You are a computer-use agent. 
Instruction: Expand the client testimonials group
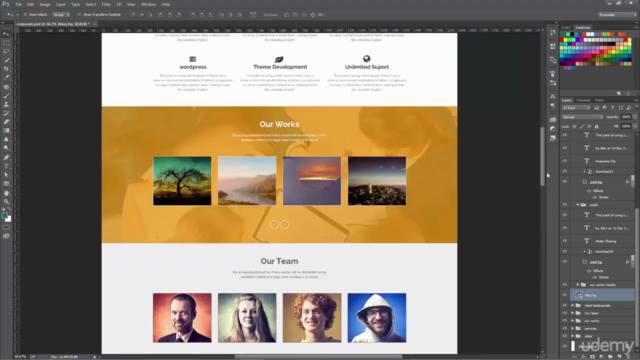point(572,305)
